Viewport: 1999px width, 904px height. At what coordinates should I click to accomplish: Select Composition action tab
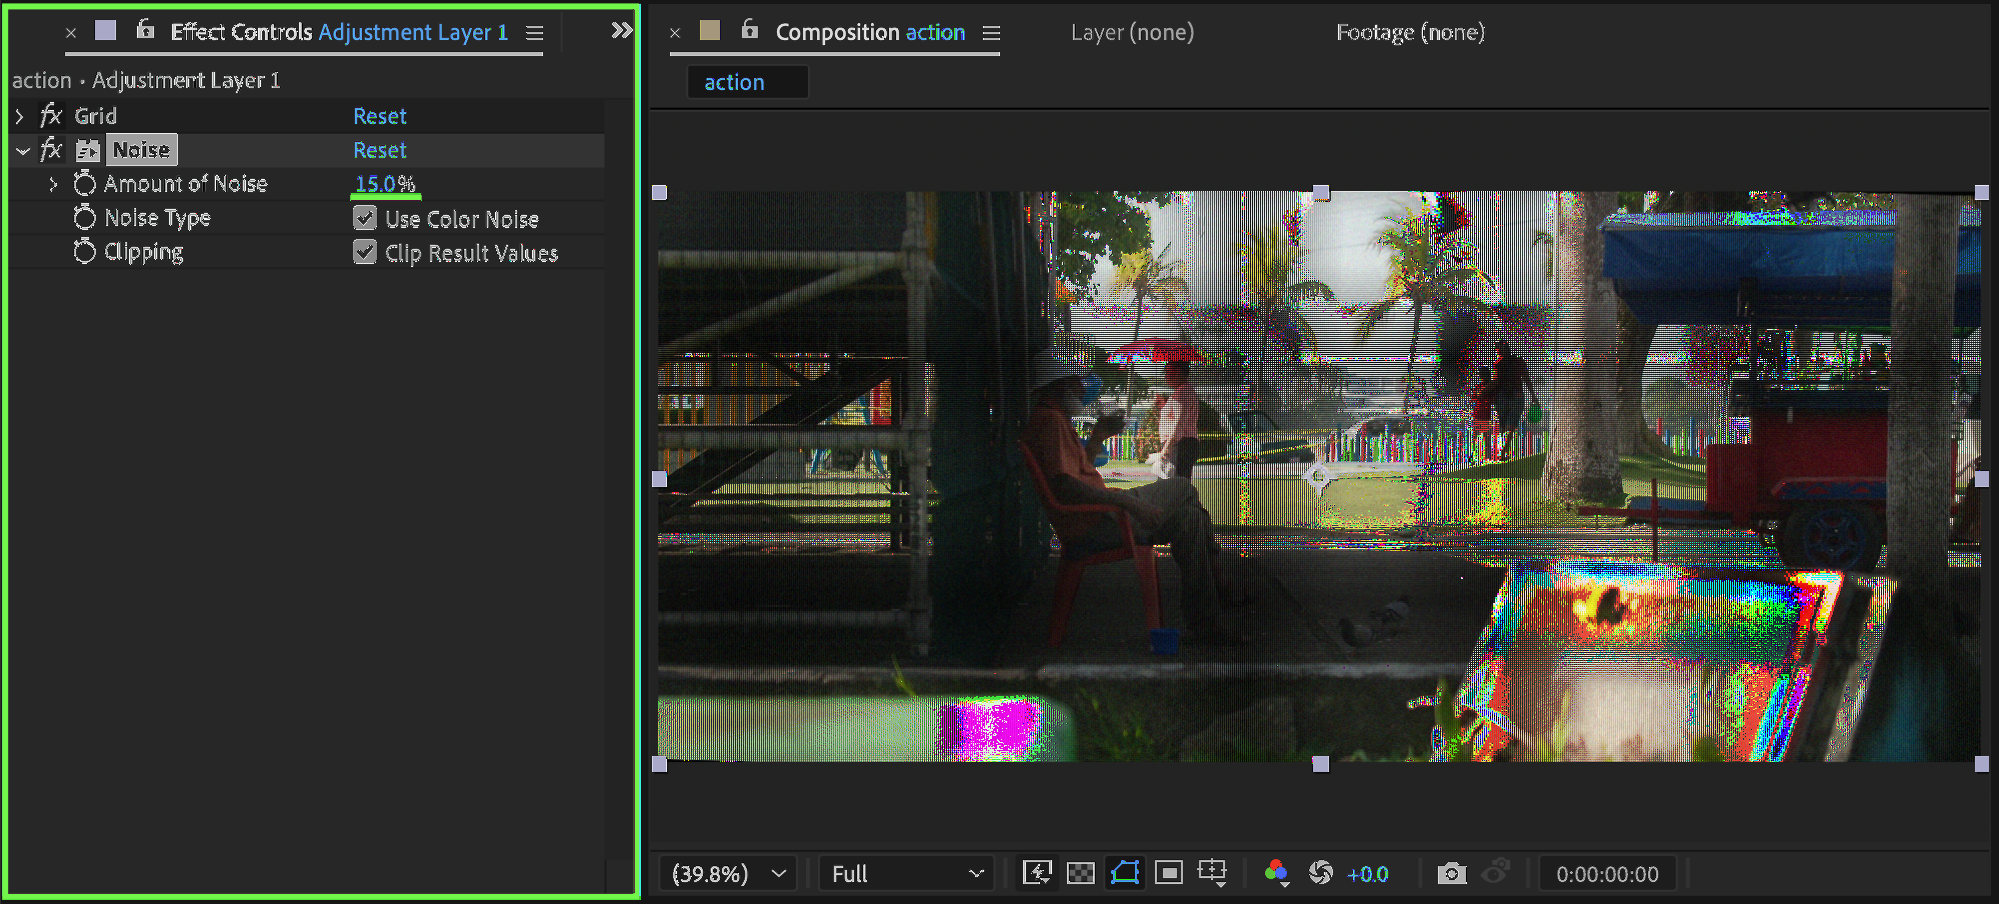point(870,32)
